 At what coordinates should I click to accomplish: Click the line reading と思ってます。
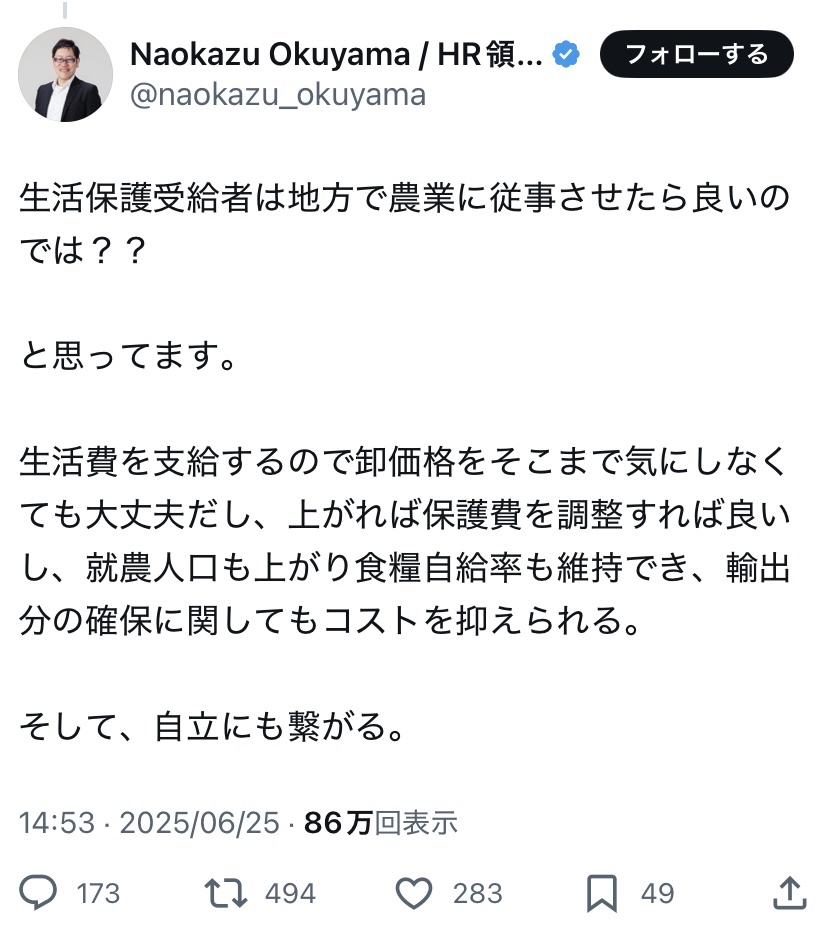[128, 357]
